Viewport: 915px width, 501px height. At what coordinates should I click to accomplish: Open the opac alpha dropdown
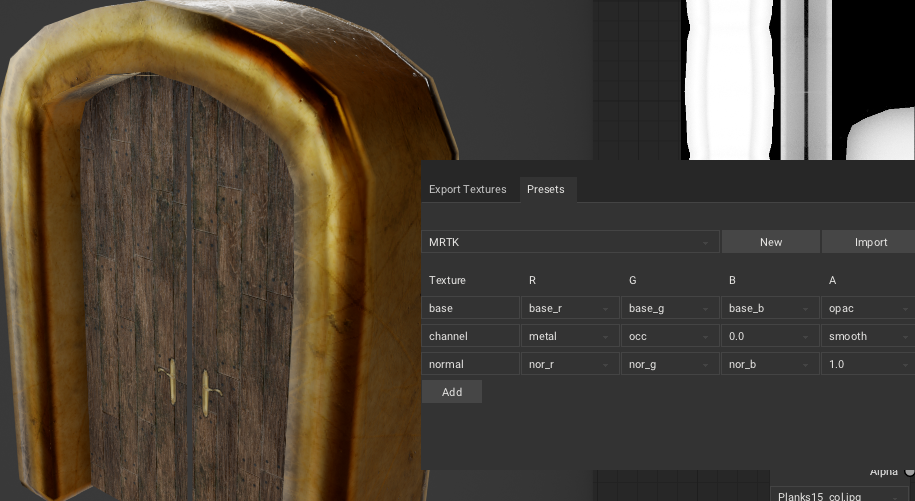tap(868, 308)
